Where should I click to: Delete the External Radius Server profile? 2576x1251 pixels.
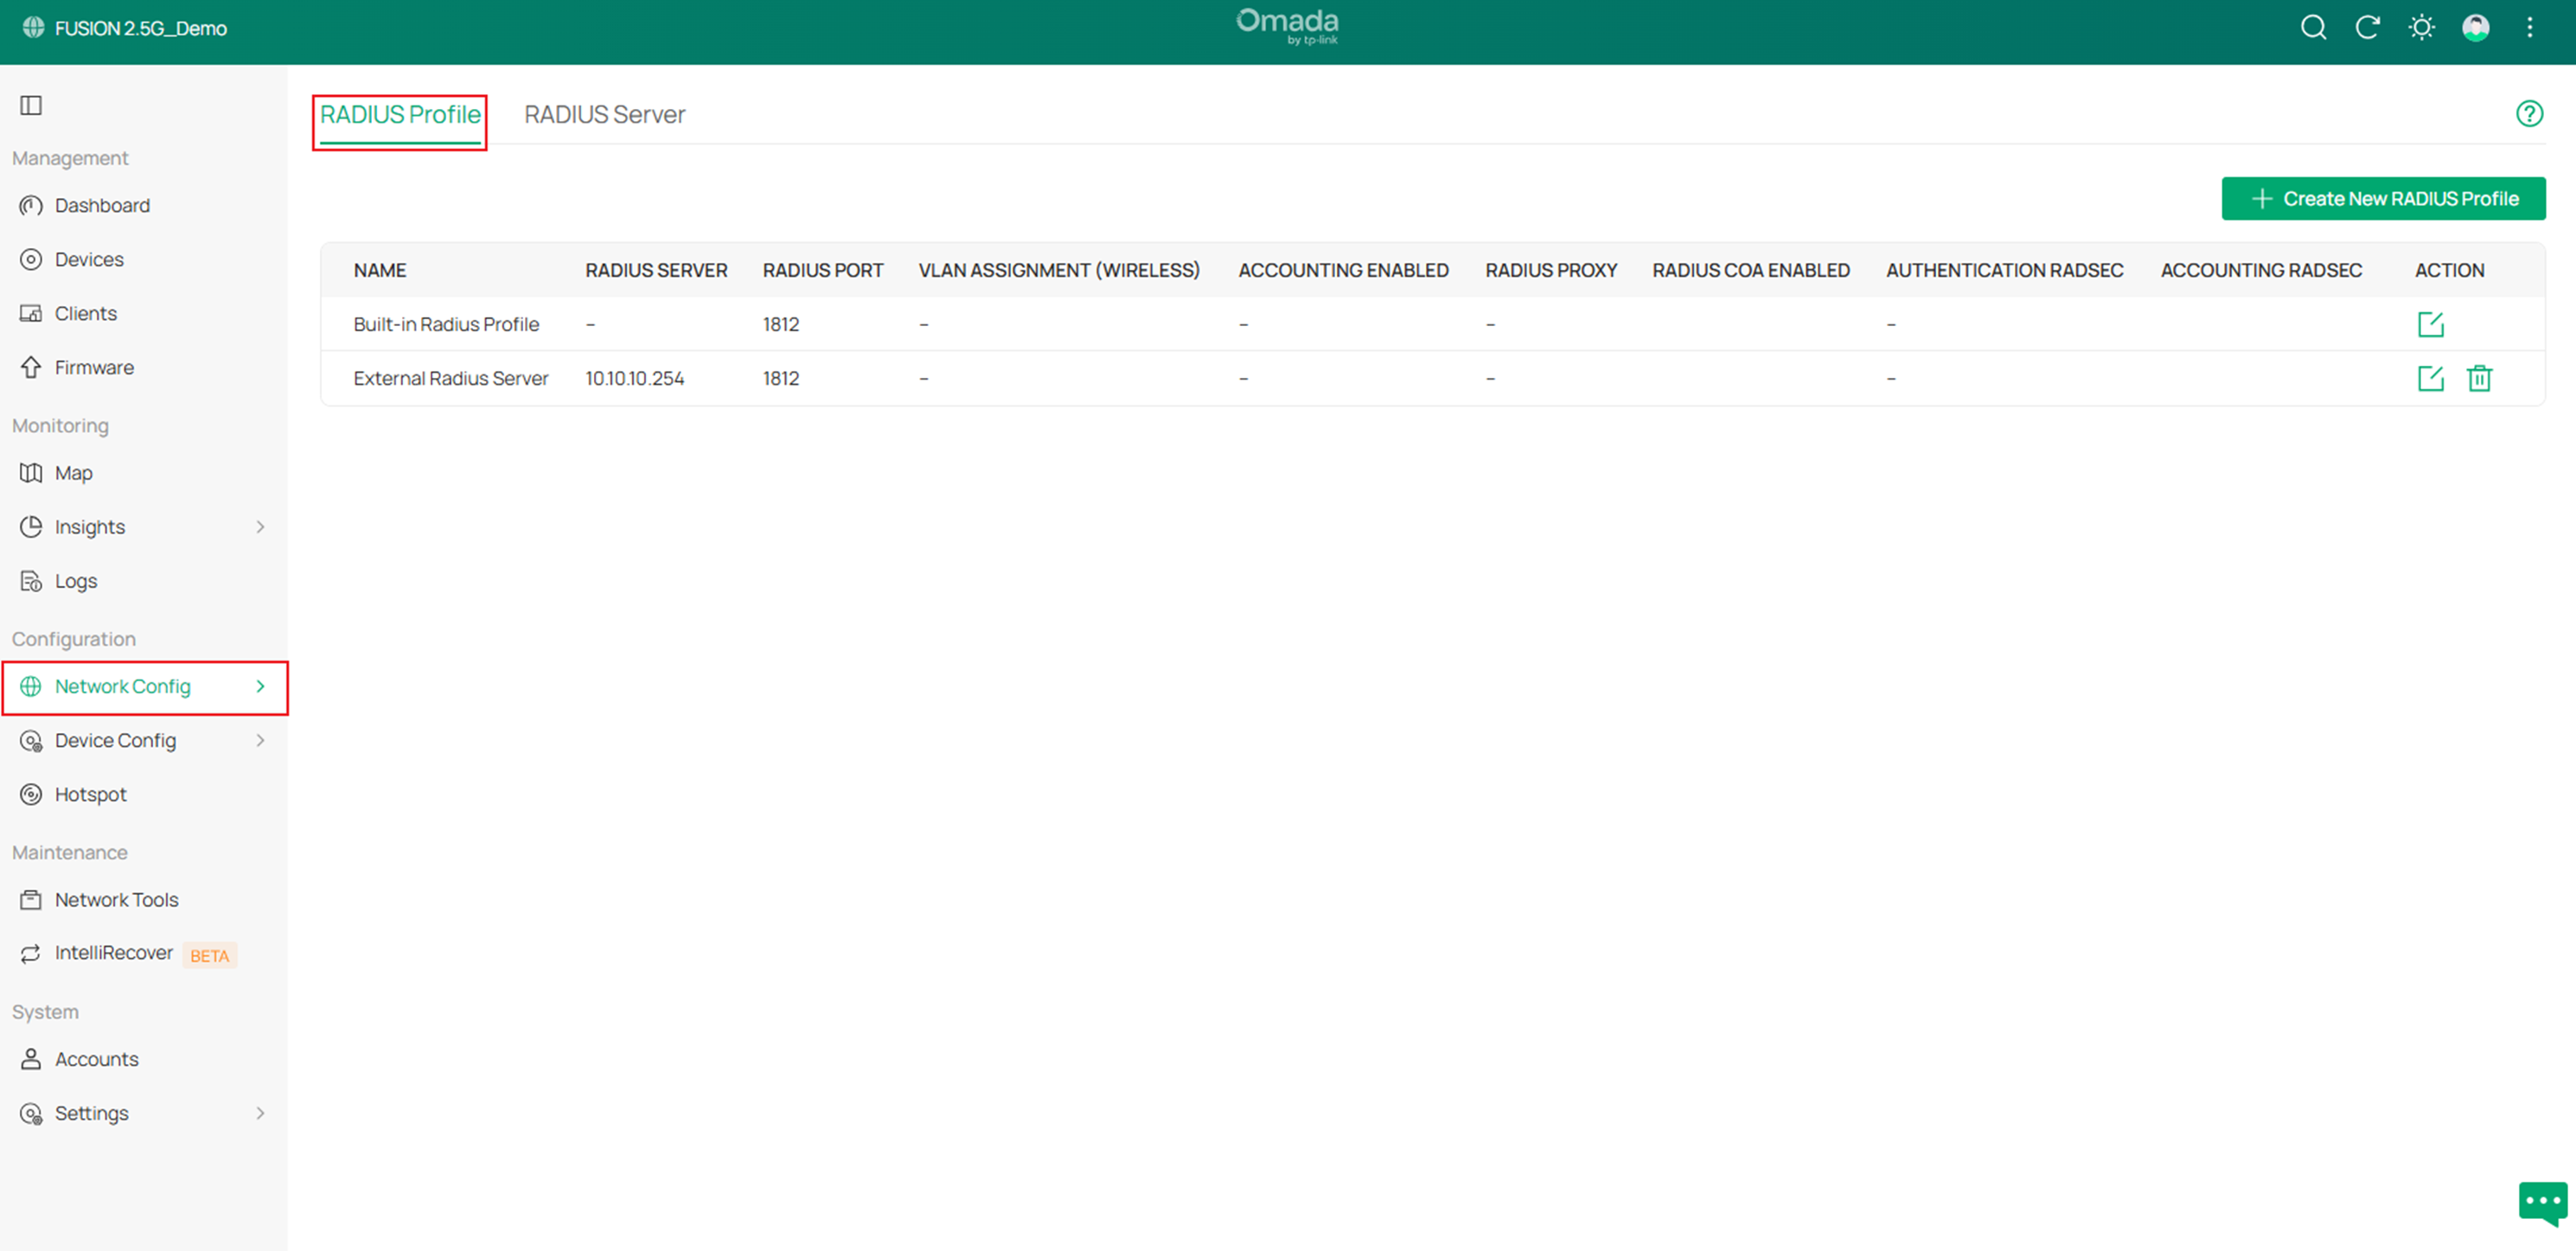click(x=2479, y=378)
